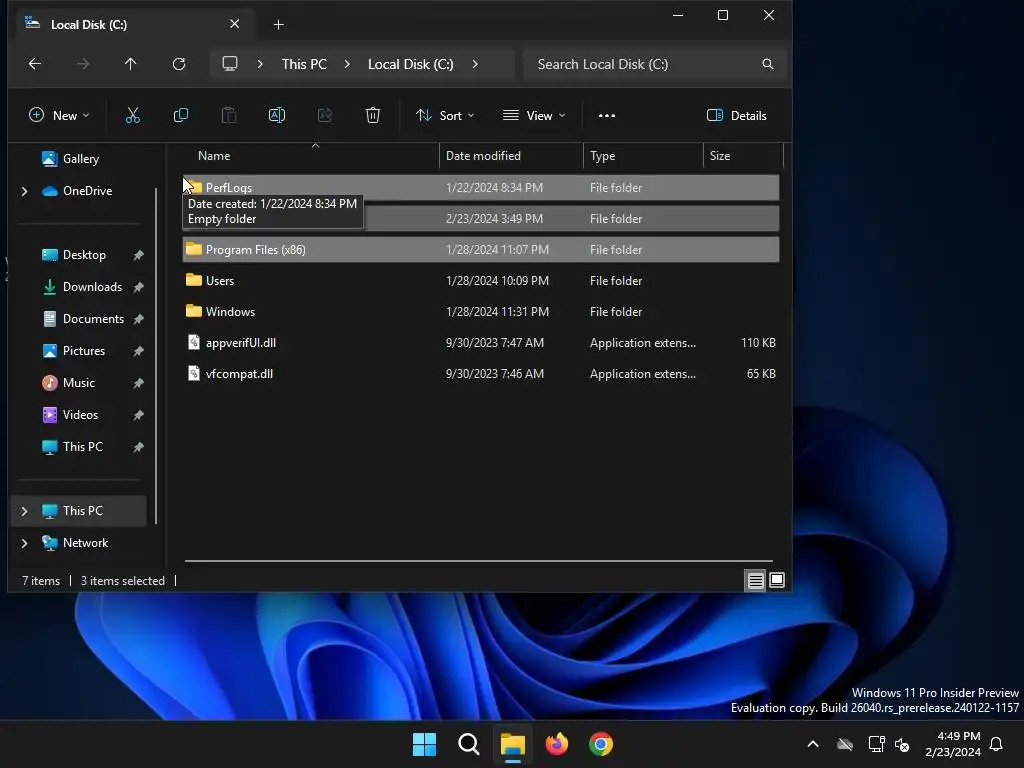Select the vfcompat.dll file

481,374
